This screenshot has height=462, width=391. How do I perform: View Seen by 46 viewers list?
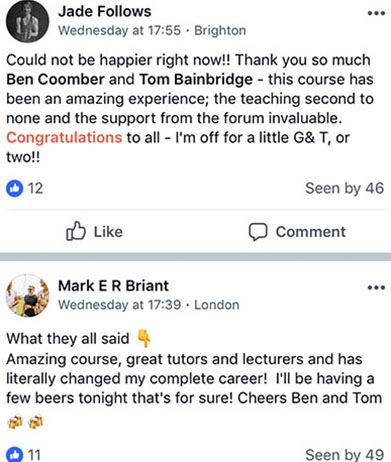(x=345, y=188)
